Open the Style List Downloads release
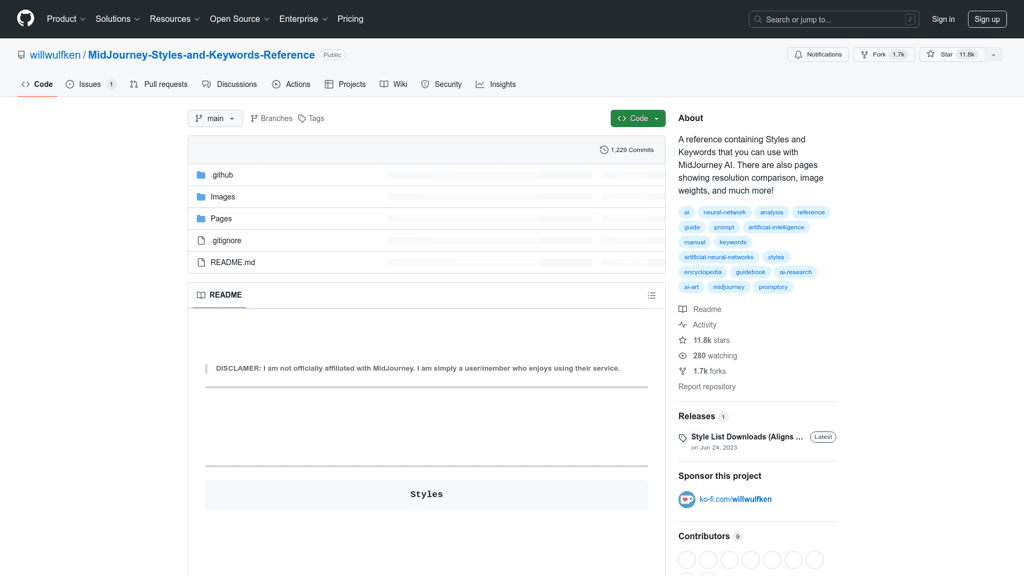Image resolution: width=1024 pixels, height=576 pixels. [746, 437]
